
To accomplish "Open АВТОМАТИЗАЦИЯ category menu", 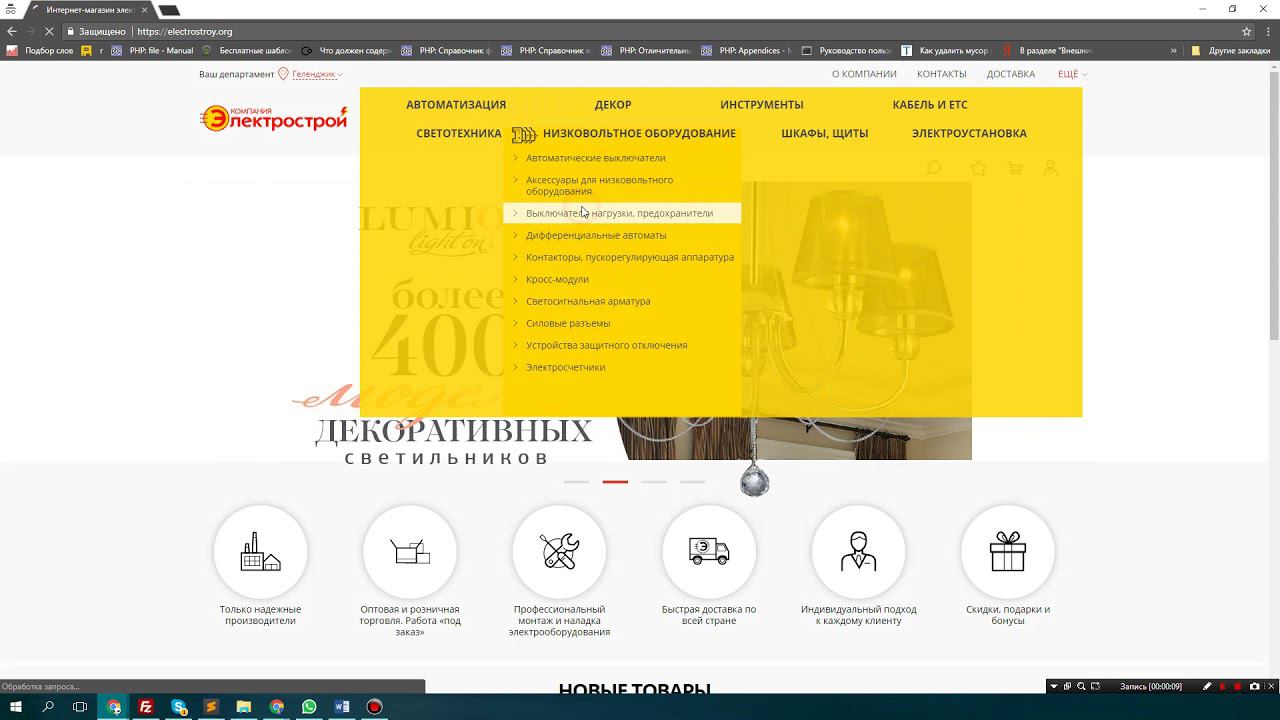I will tap(456, 104).
